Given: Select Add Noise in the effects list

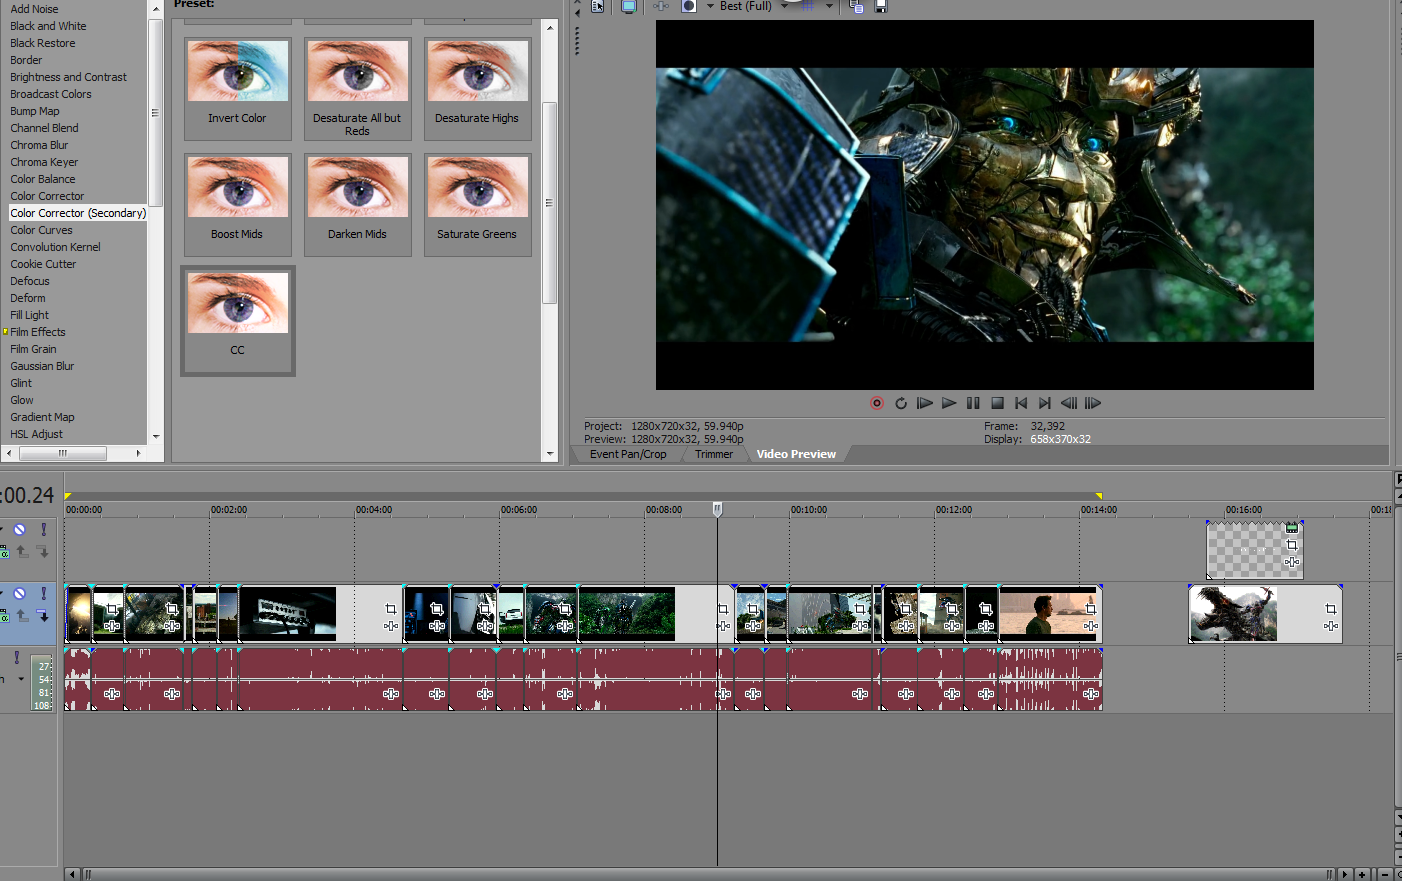Looking at the screenshot, I should tap(34, 9).
